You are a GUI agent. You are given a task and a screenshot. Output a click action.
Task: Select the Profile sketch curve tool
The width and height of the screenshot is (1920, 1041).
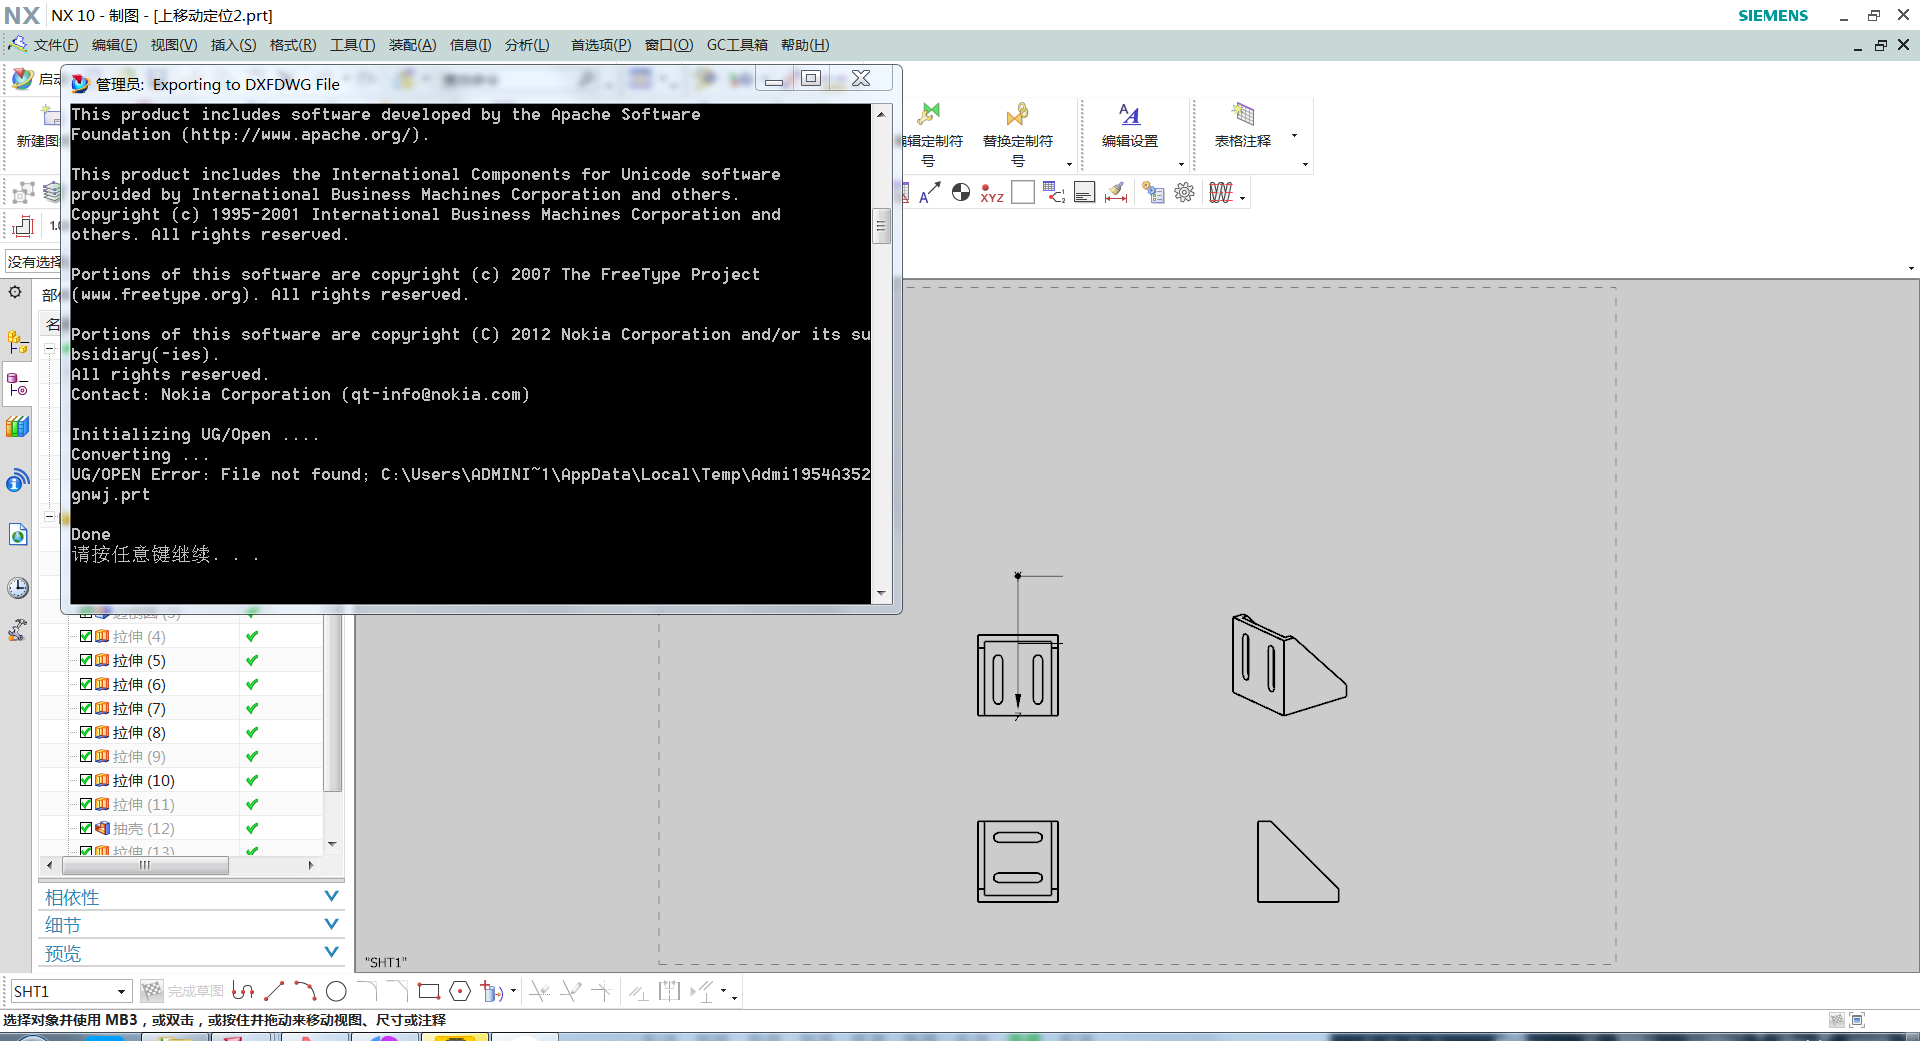coord(243,991)
